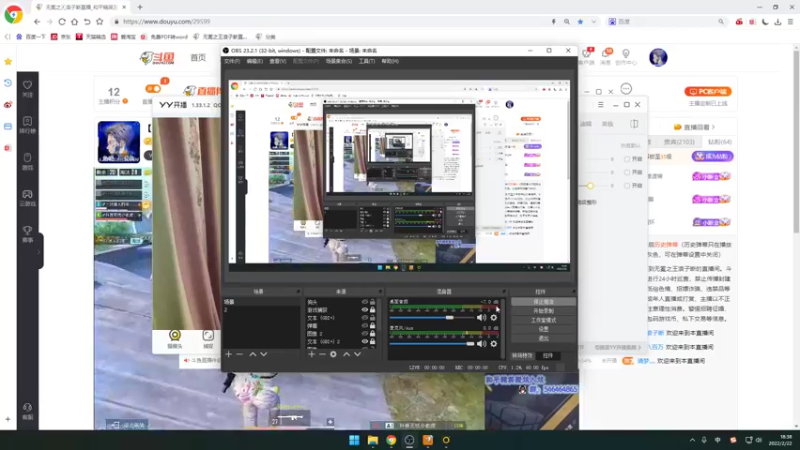Switch to 贵宾(2103) tab
800x450 pixels.
679,142
